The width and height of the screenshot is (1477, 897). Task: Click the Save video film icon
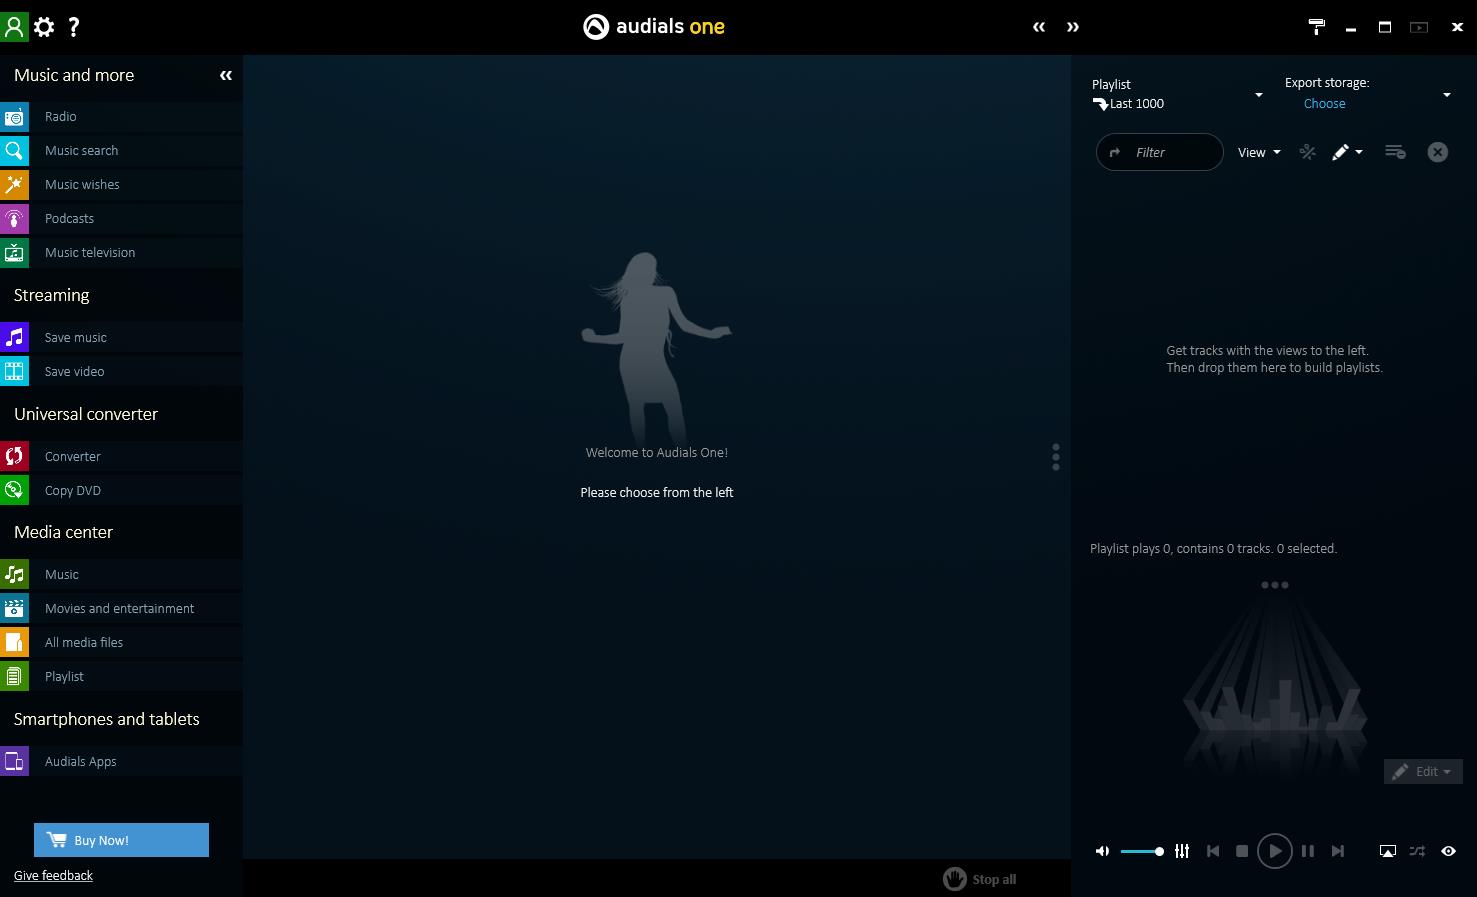14,372
